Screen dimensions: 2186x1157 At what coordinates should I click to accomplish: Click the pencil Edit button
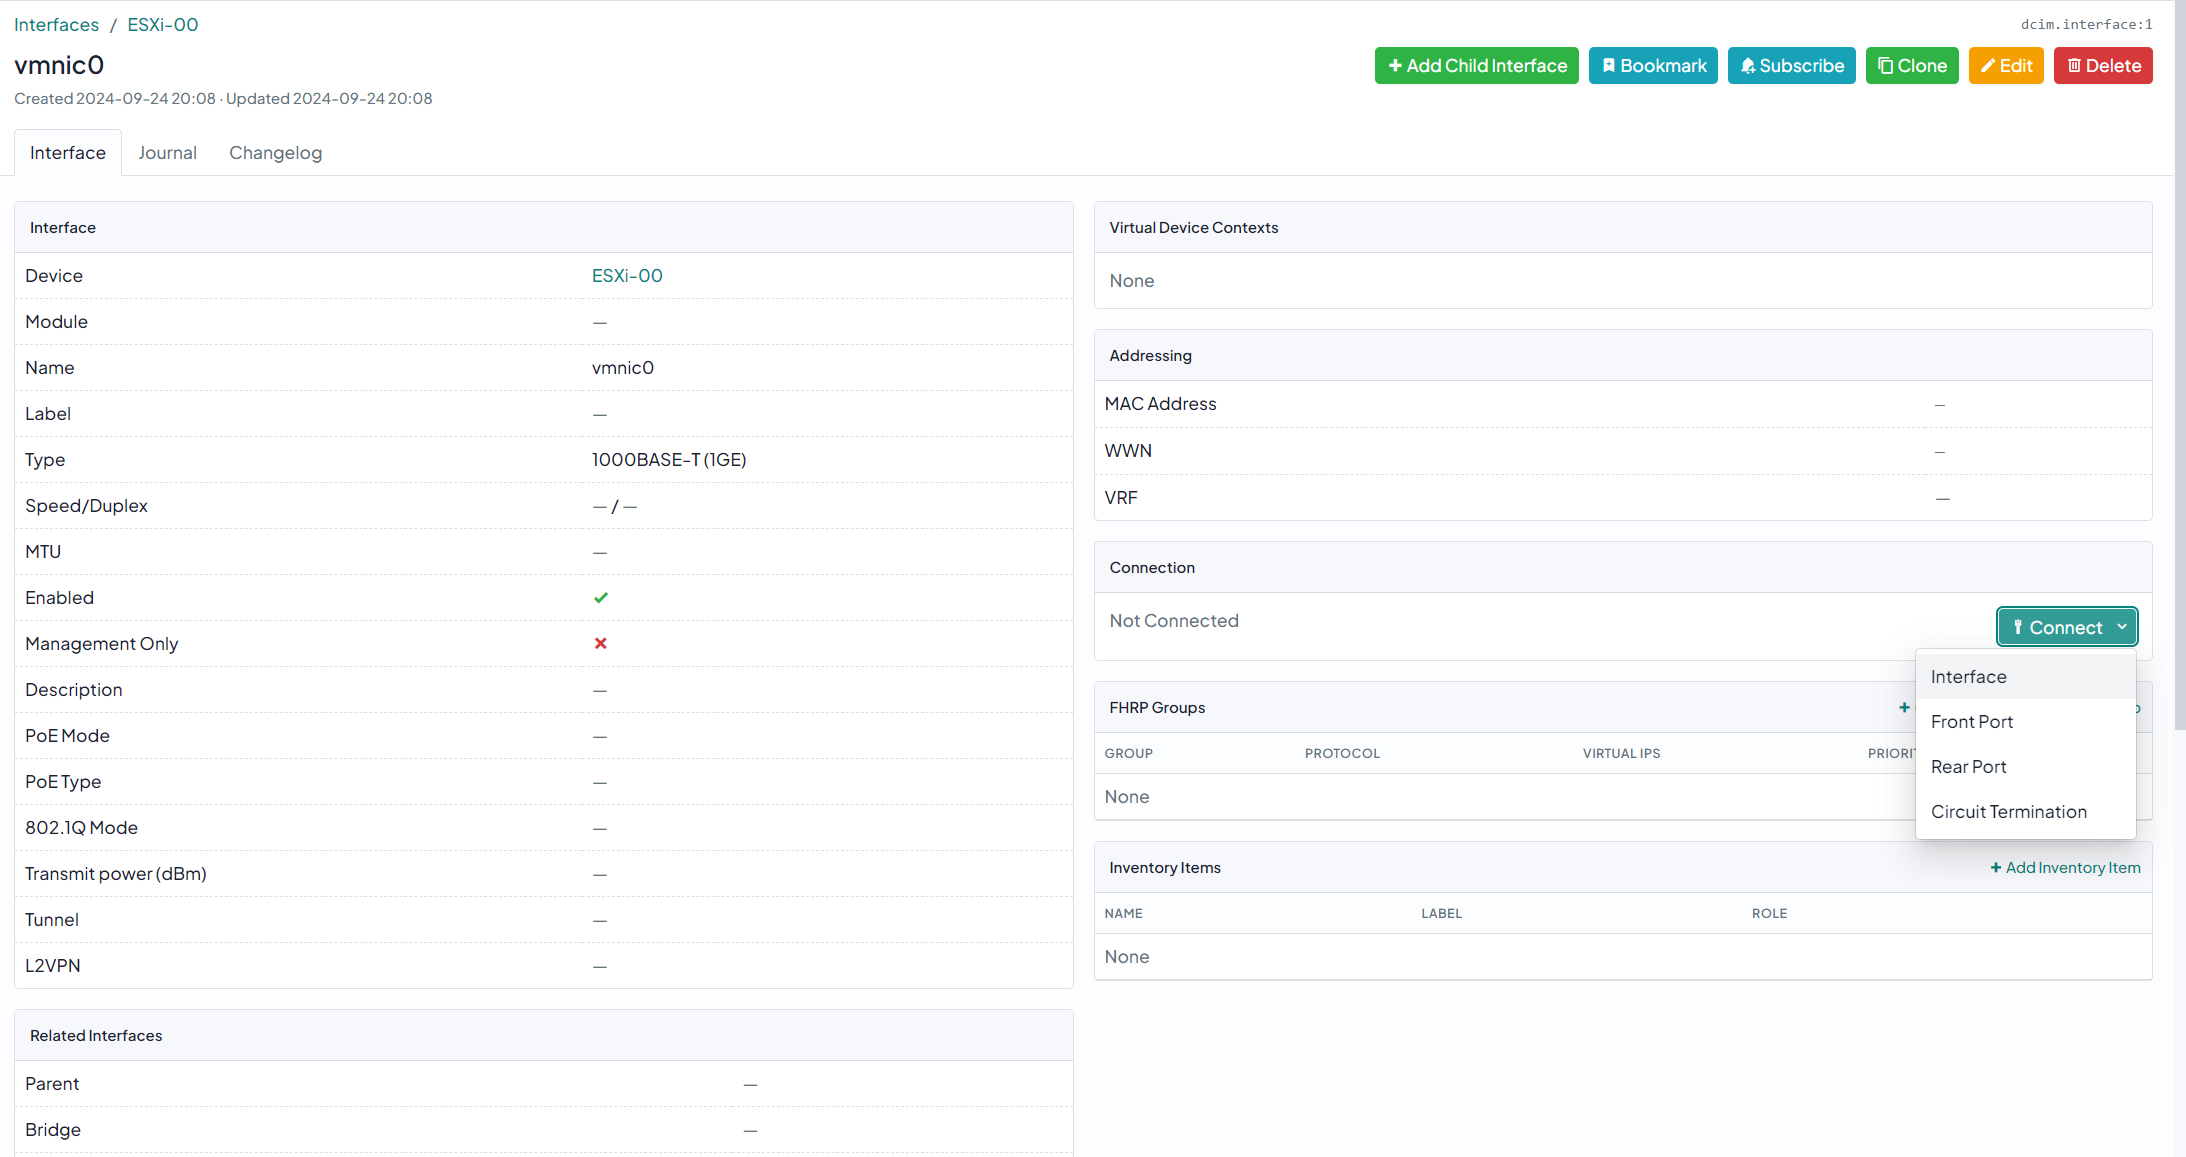2005,66
